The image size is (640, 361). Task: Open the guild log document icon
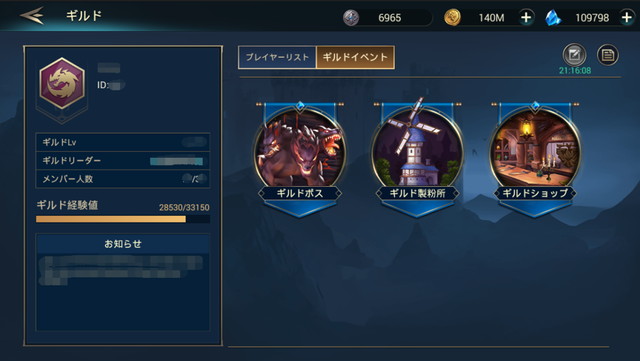607,55
